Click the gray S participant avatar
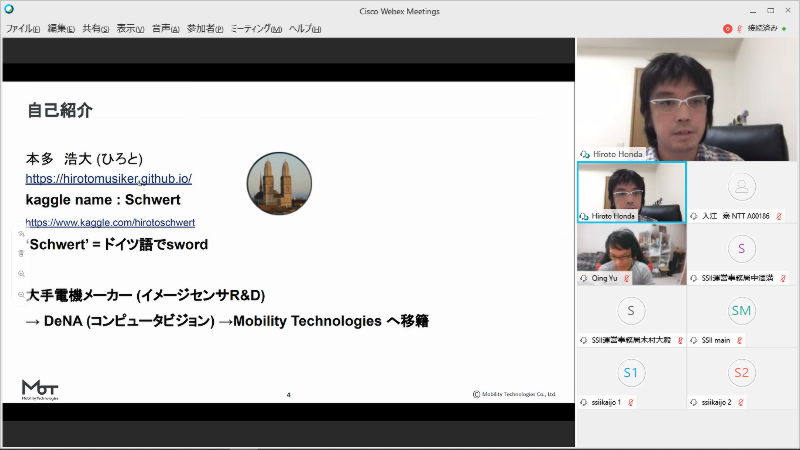Viewport: 800px width, 450px height. tap(631, 311)
